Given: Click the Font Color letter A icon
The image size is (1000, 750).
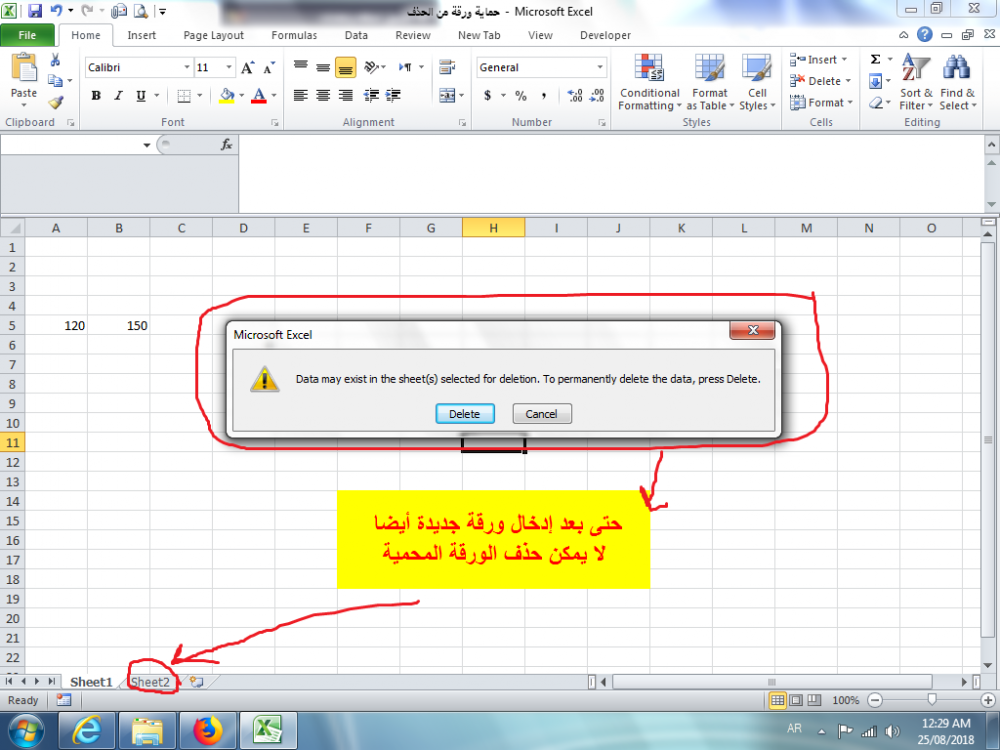Looking at the screenshot, I should click(259, 96).
